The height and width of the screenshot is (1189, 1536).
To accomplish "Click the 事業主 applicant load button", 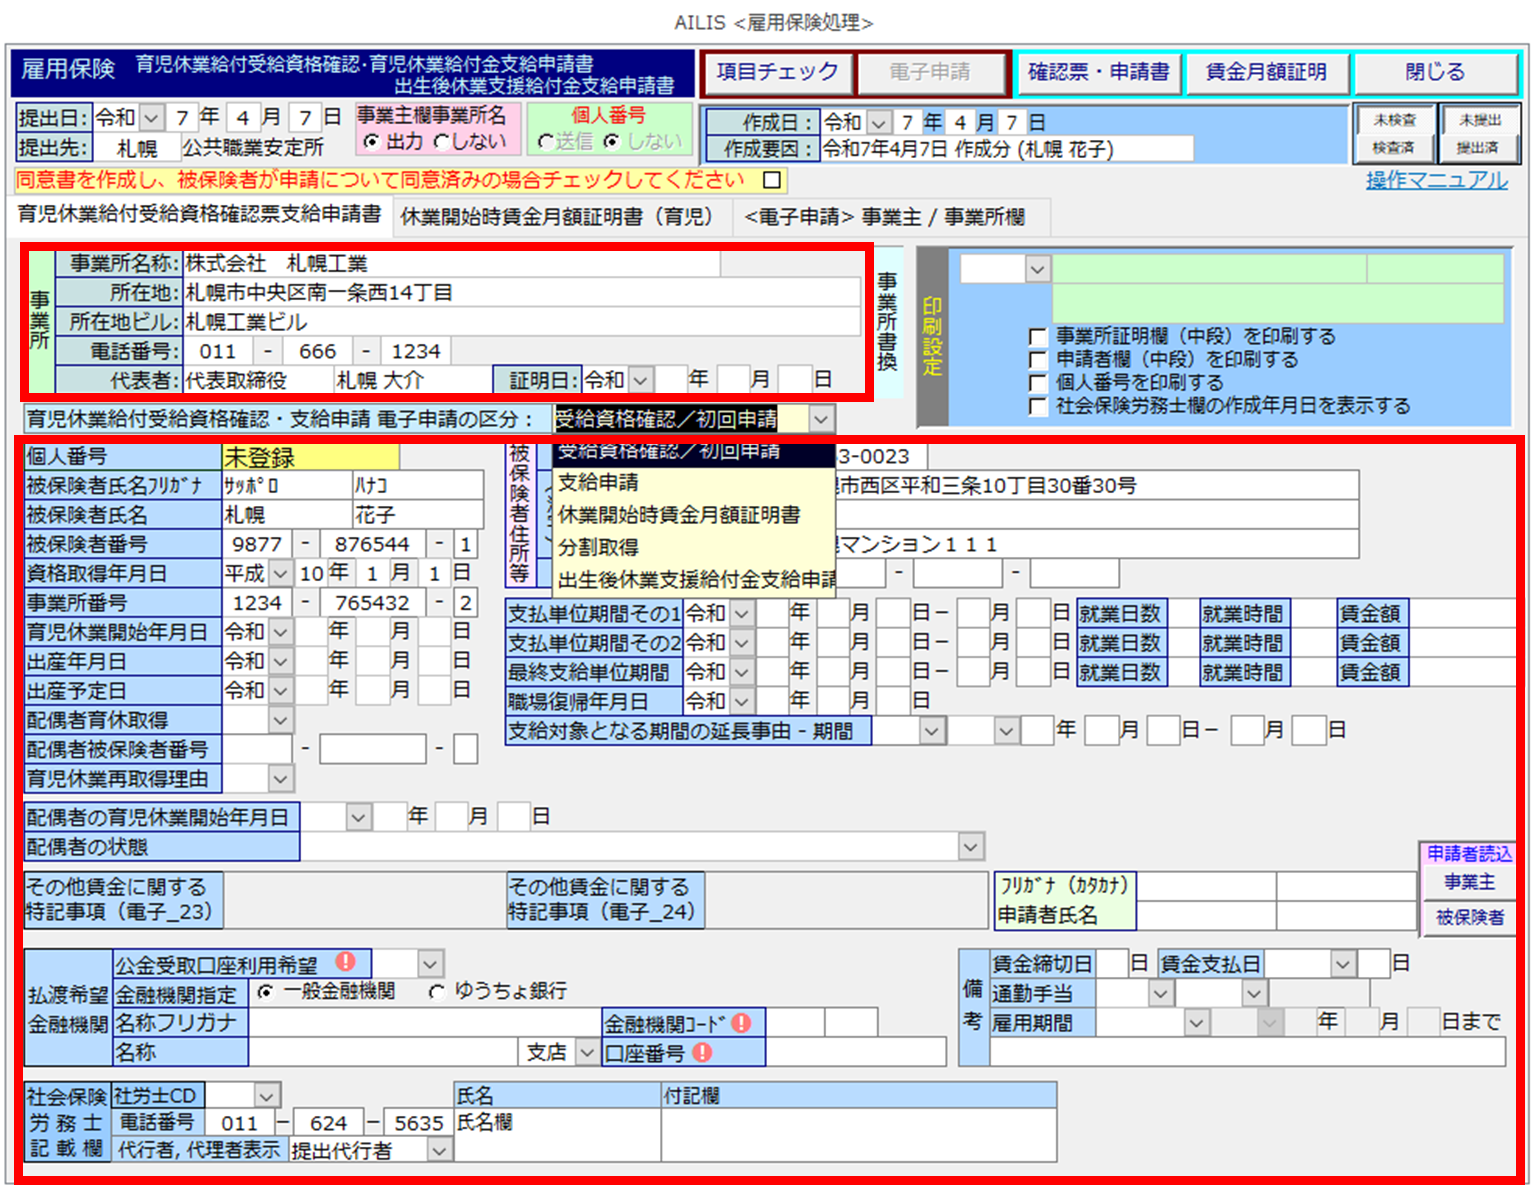I will [x=1468, y=882].
